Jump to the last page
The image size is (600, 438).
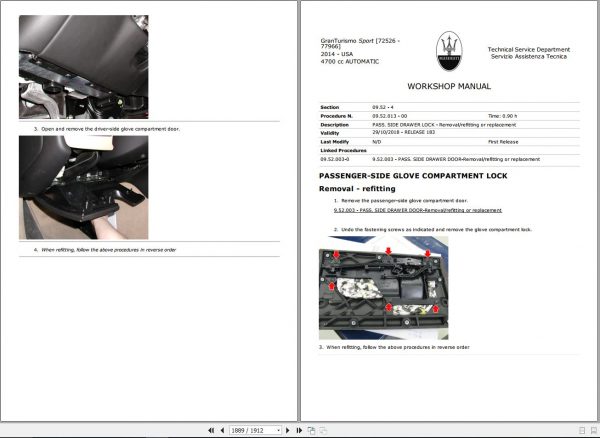click(299, 430)
